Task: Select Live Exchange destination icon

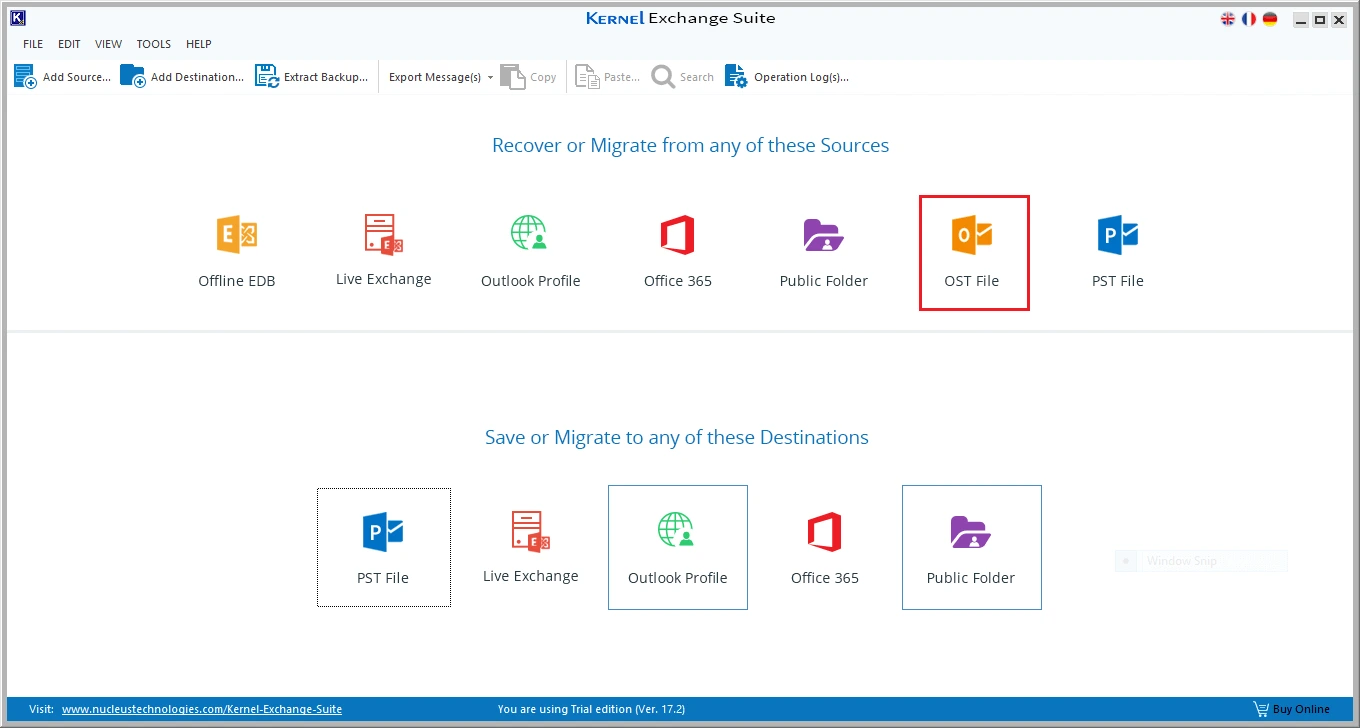Action: 530,547
